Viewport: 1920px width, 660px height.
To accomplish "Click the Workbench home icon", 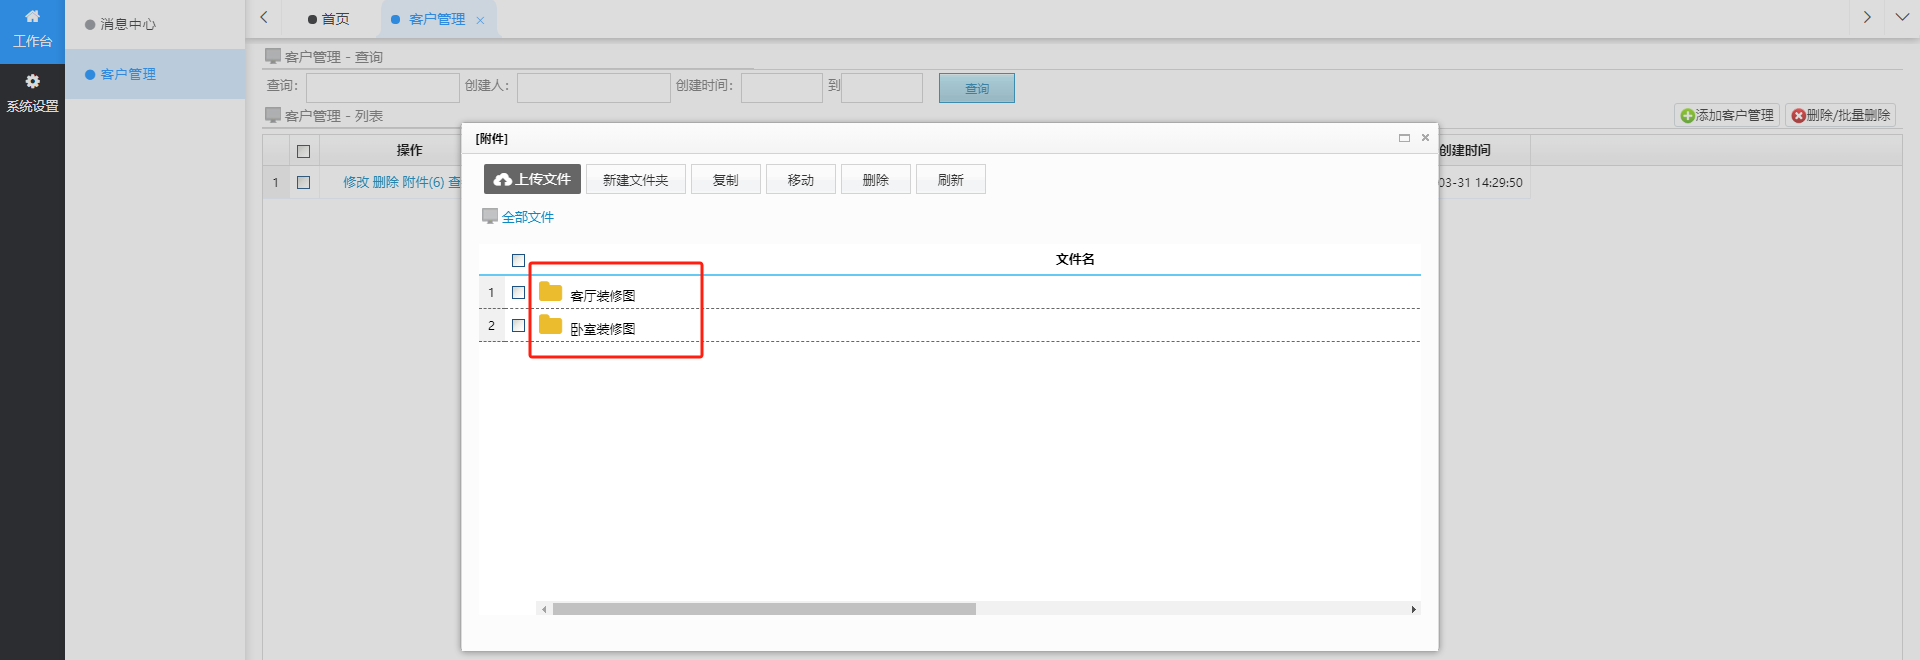I will click(32, 17).
